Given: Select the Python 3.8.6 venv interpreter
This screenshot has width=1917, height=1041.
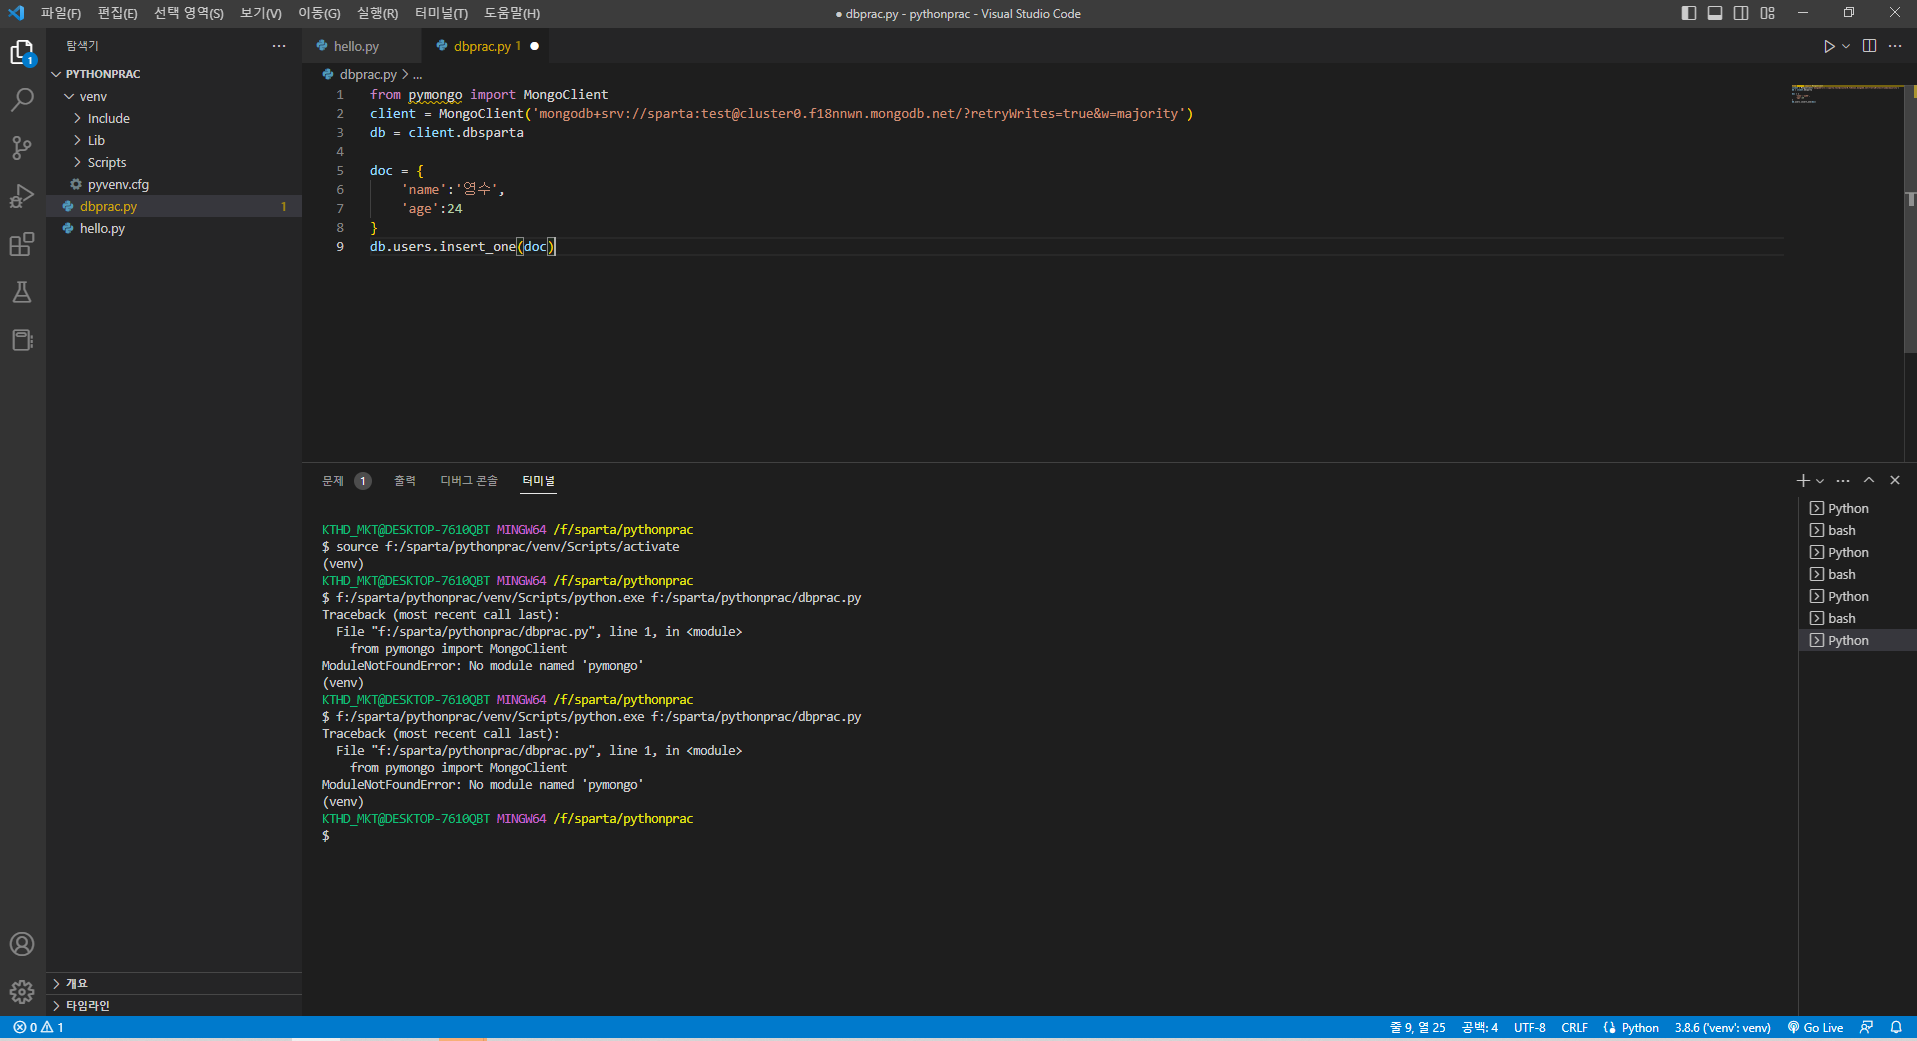Looking at the screenshot, I should pyautogui.click(x=1723, y=1028).
